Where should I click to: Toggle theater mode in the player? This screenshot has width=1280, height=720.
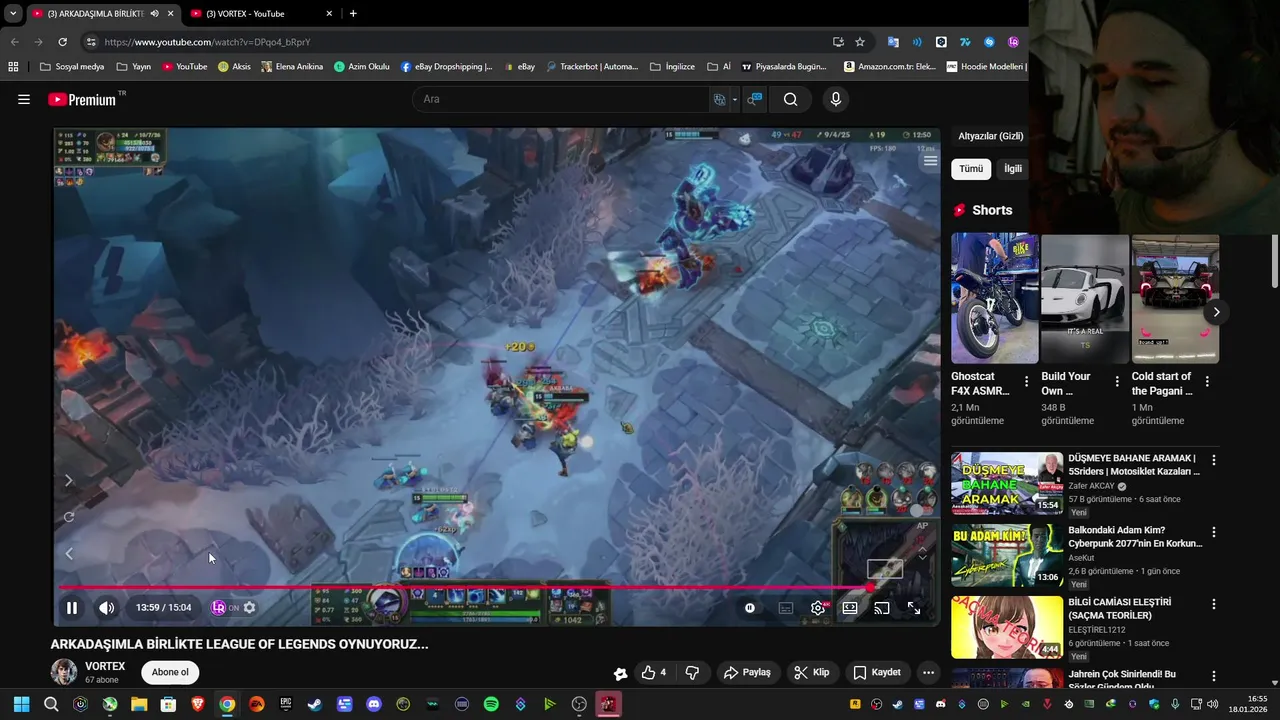[x=850, y=607]
